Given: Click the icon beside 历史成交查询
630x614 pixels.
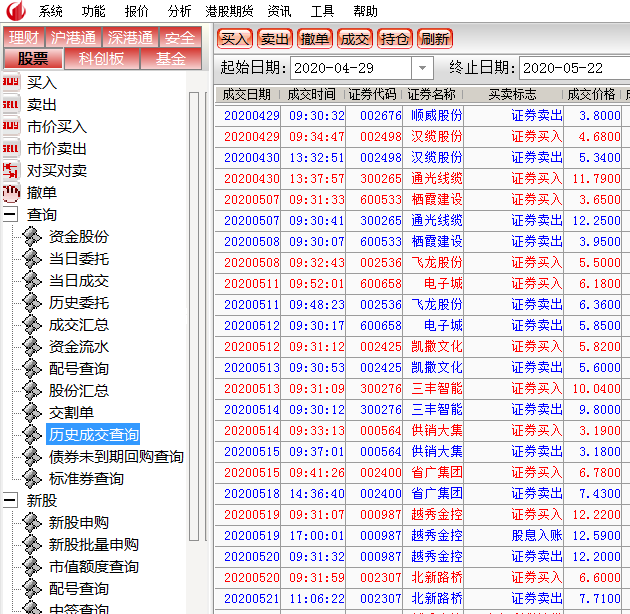Looking at the screenshot, I should 32,434.
